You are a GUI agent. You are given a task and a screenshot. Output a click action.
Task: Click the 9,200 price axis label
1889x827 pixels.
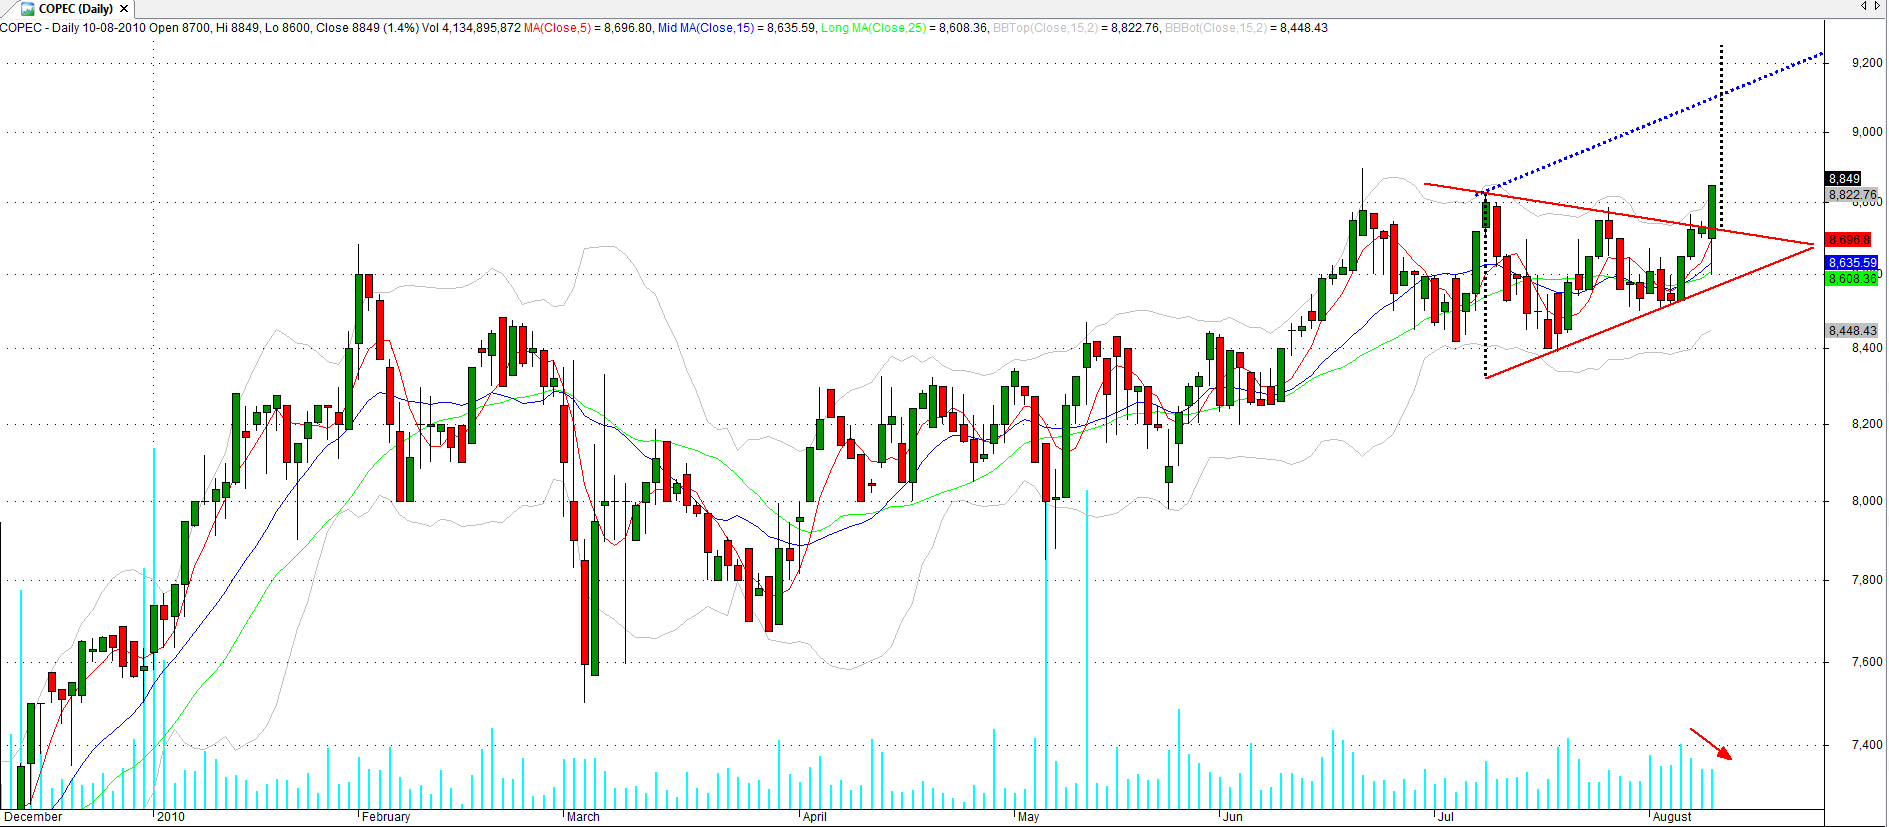point(1867,63)
